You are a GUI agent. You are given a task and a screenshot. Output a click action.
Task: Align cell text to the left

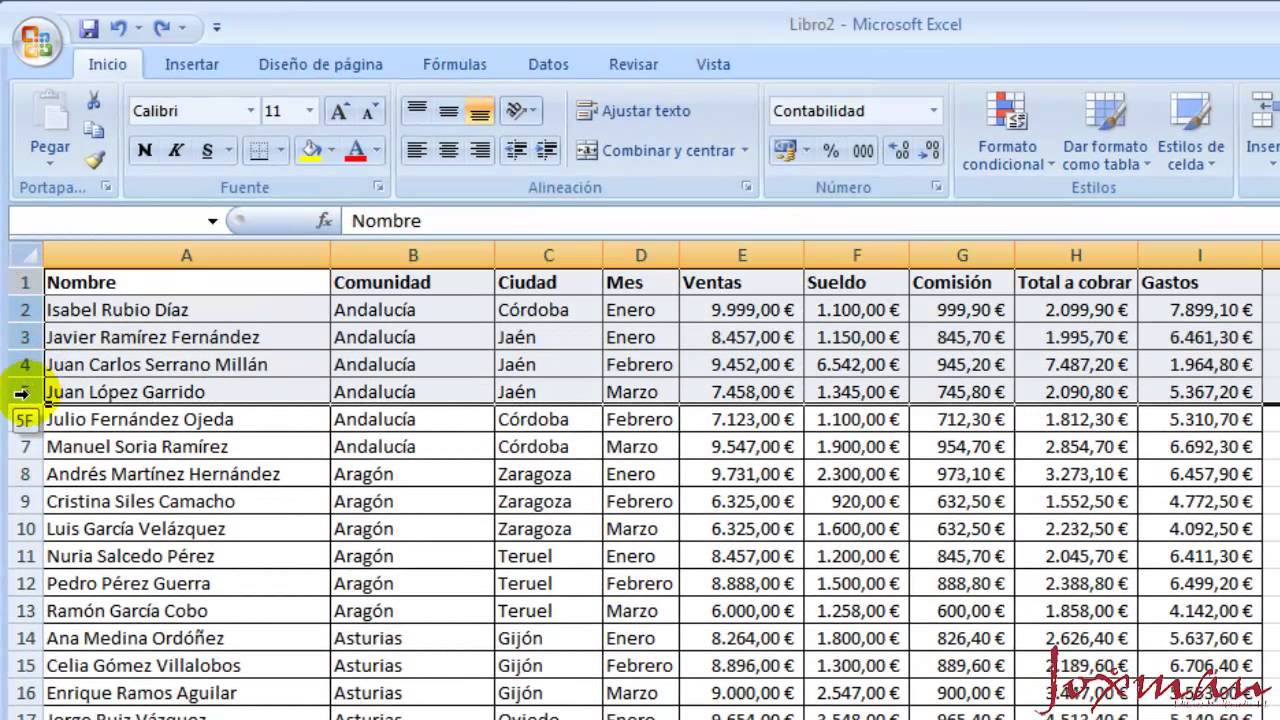pos(417,151)
